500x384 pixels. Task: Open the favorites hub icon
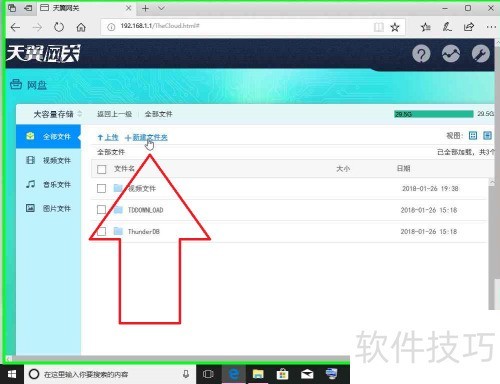tap(425, 27)
